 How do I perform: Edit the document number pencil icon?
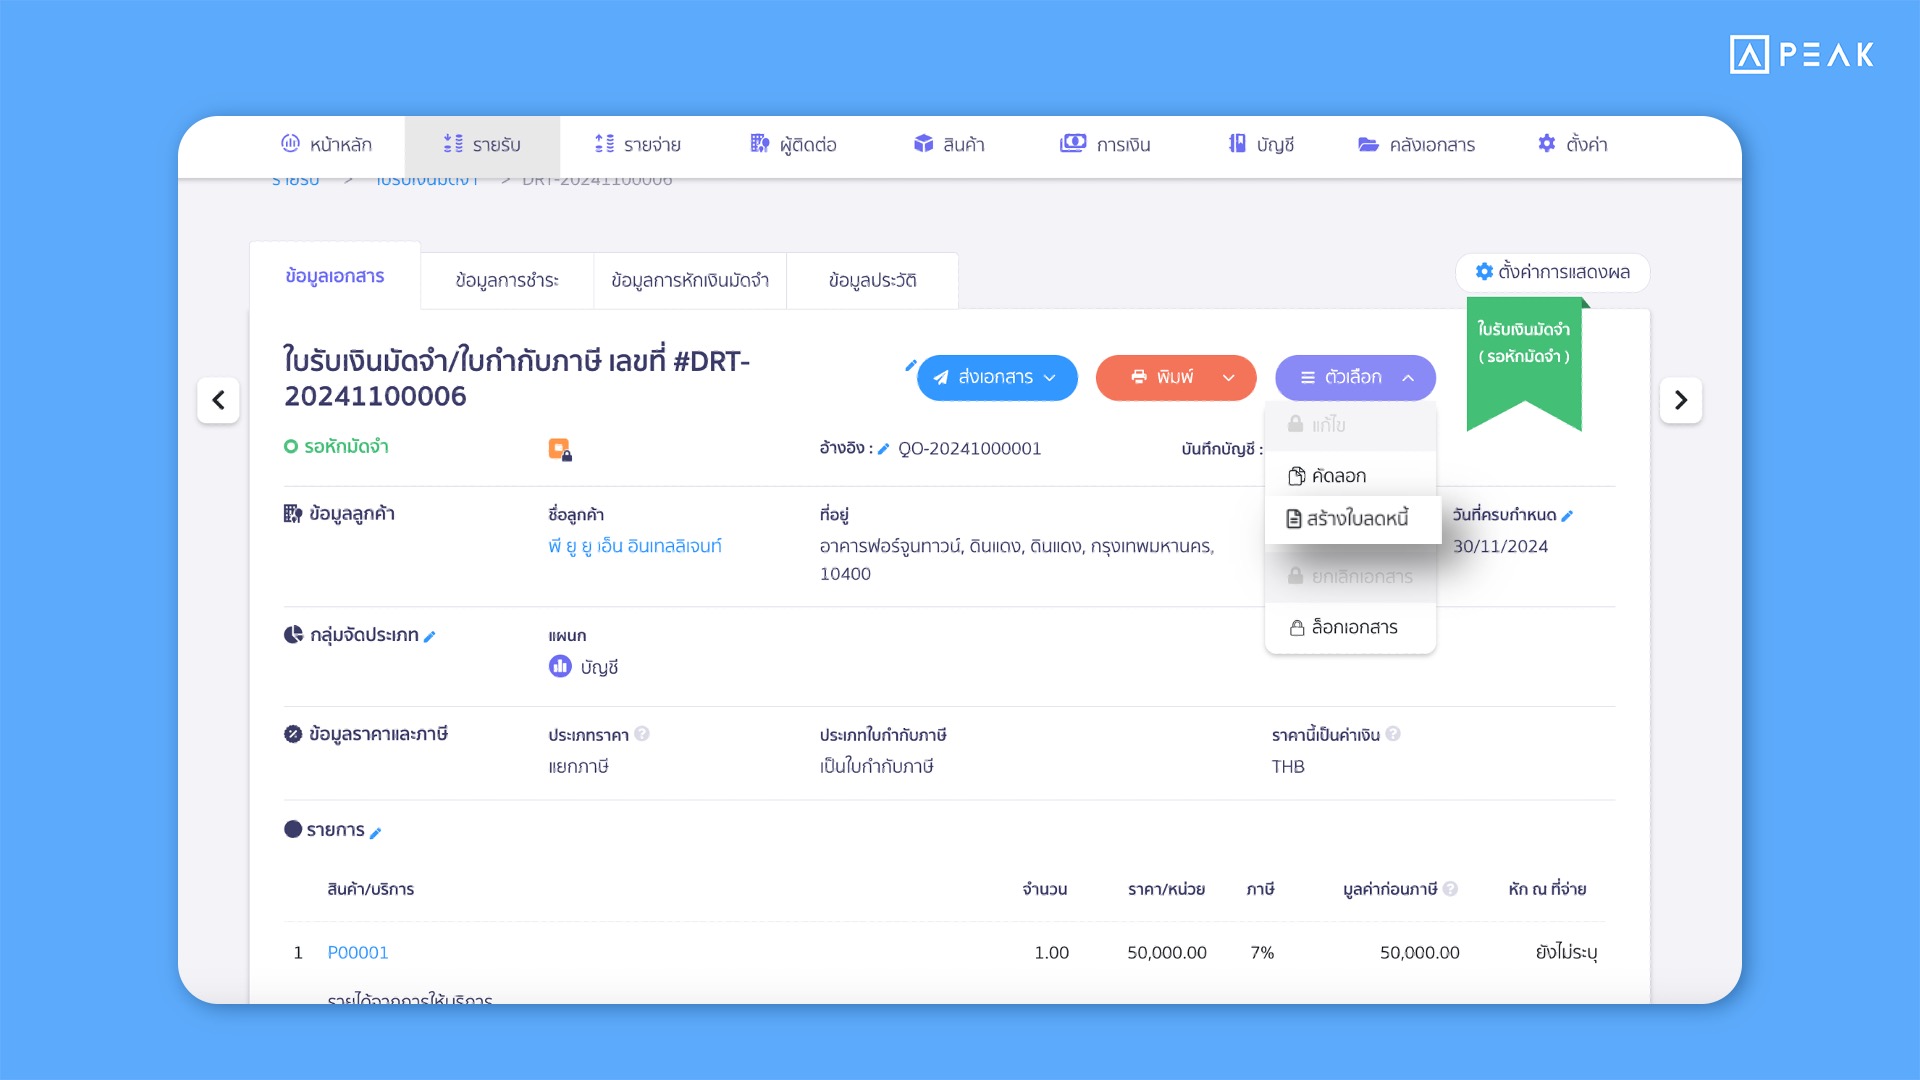pos(910,366)
